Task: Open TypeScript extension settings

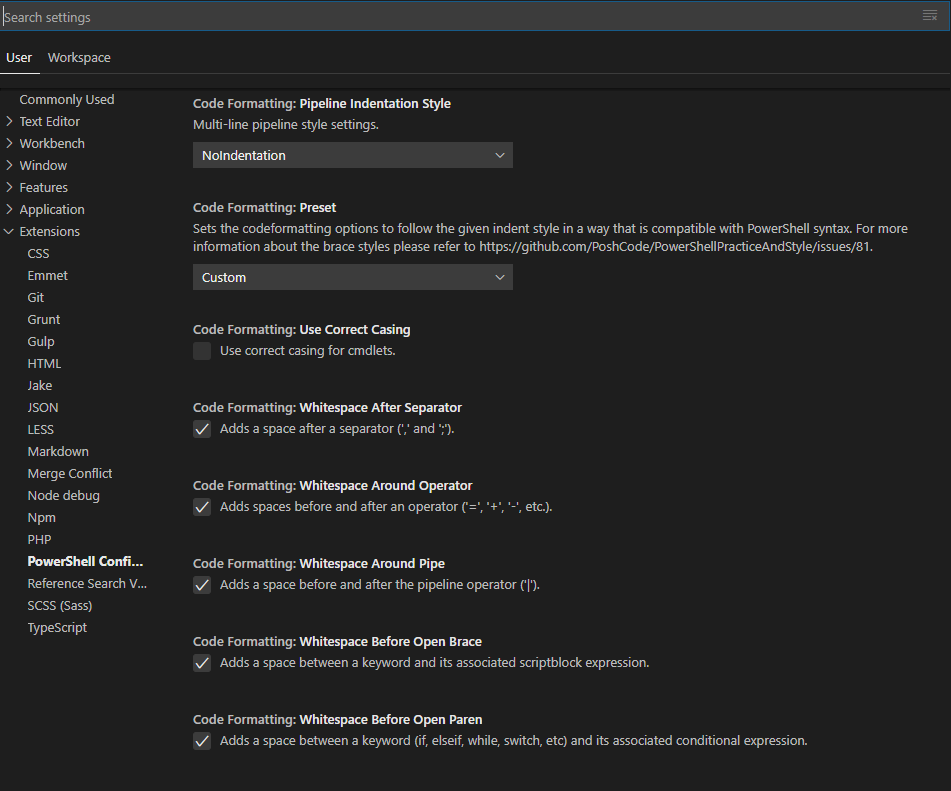Action: click(57, 627)
